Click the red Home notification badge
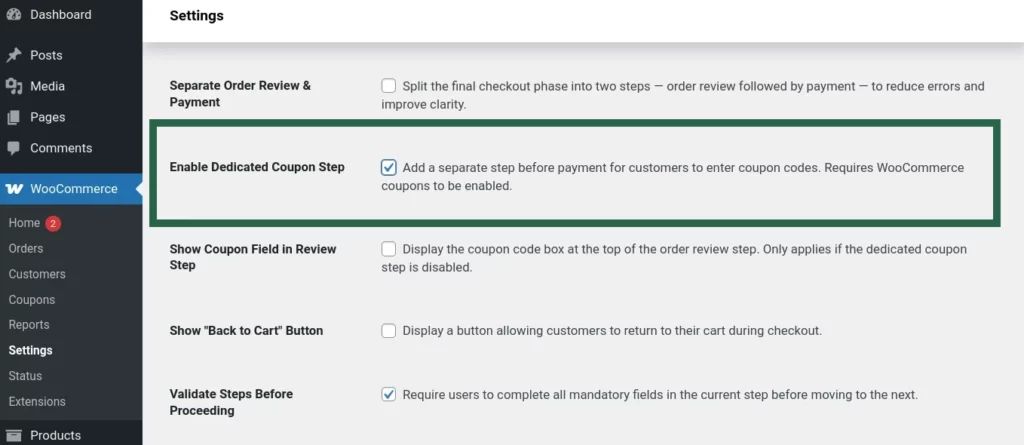Screen dimensions: 1024x445 (x=53, y=223)
